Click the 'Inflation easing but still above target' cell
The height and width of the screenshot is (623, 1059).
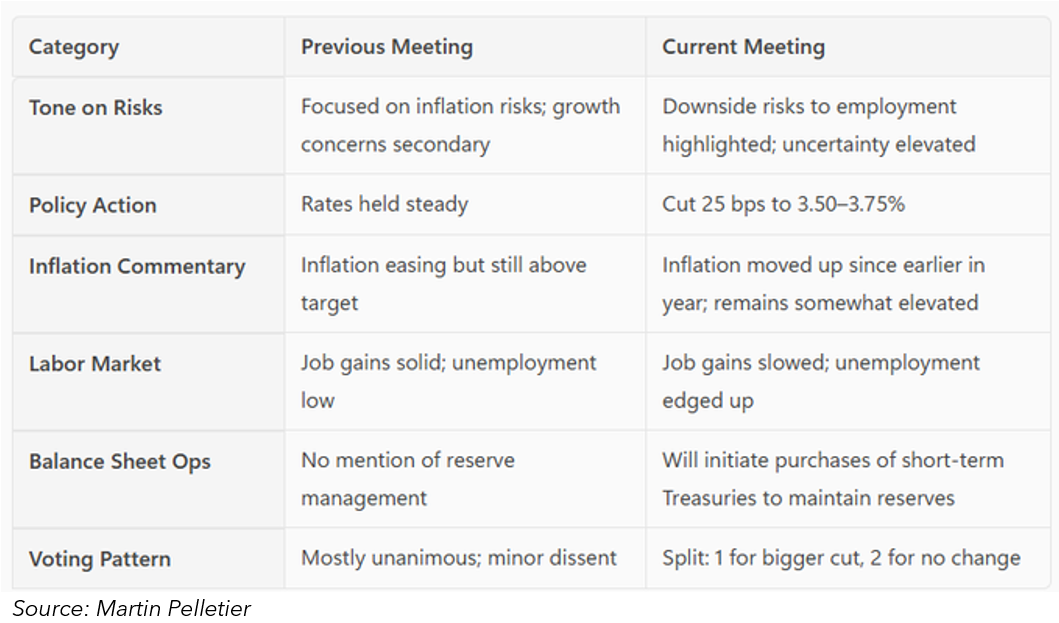(443, 283)
